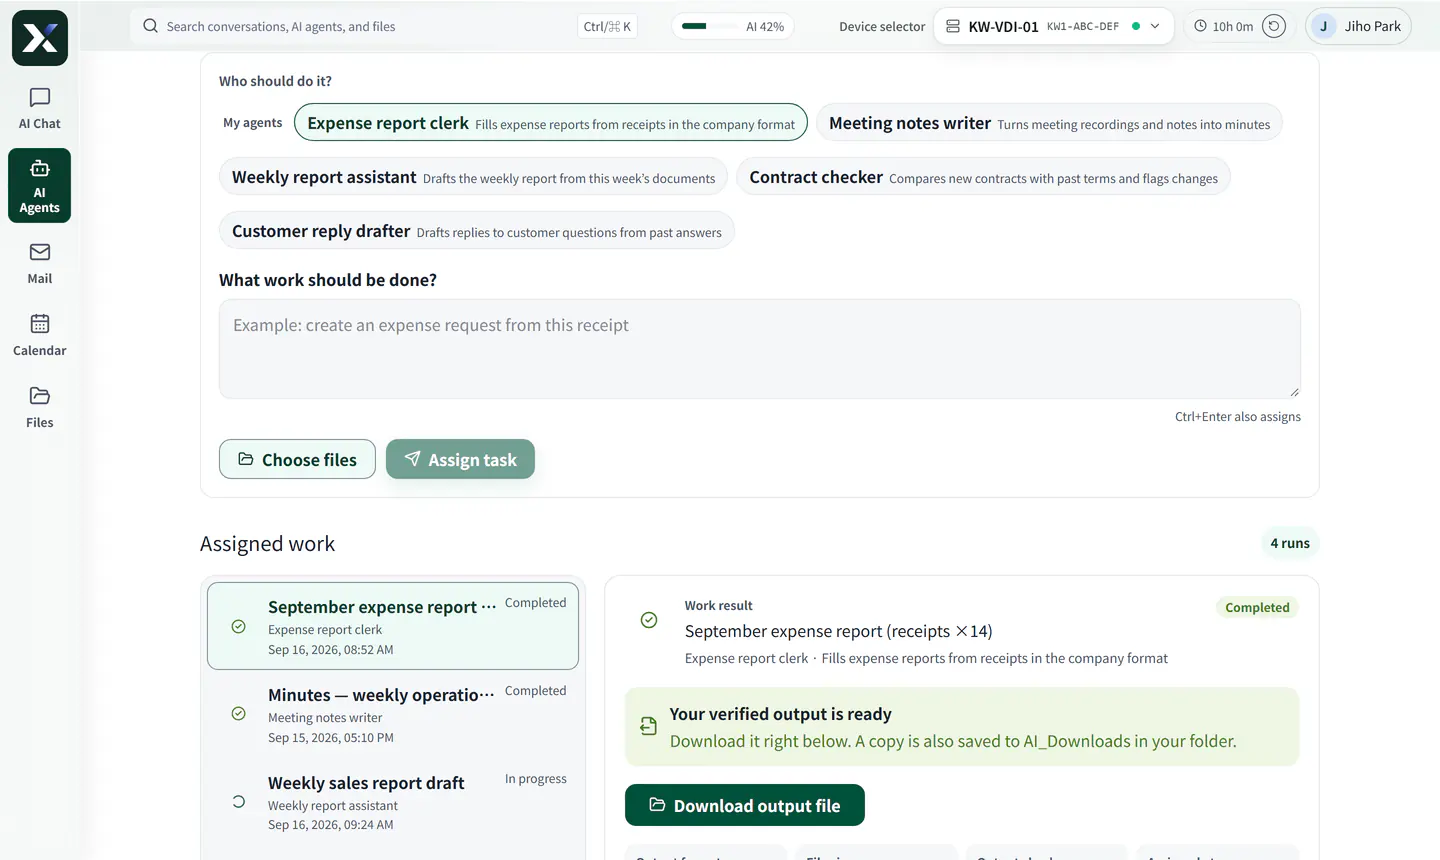Click the session timer refresh icon

coord(1273,26)
